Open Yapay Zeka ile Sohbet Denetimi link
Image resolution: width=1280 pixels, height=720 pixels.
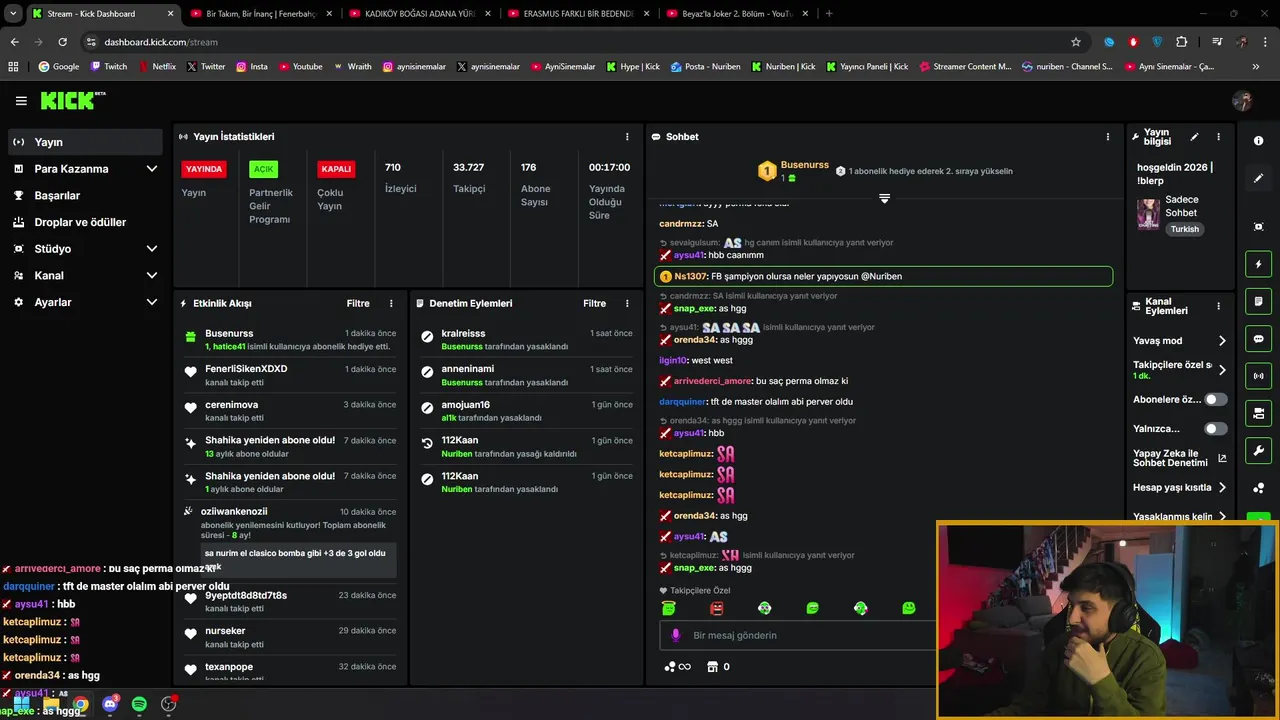[x=1180, y=458]
